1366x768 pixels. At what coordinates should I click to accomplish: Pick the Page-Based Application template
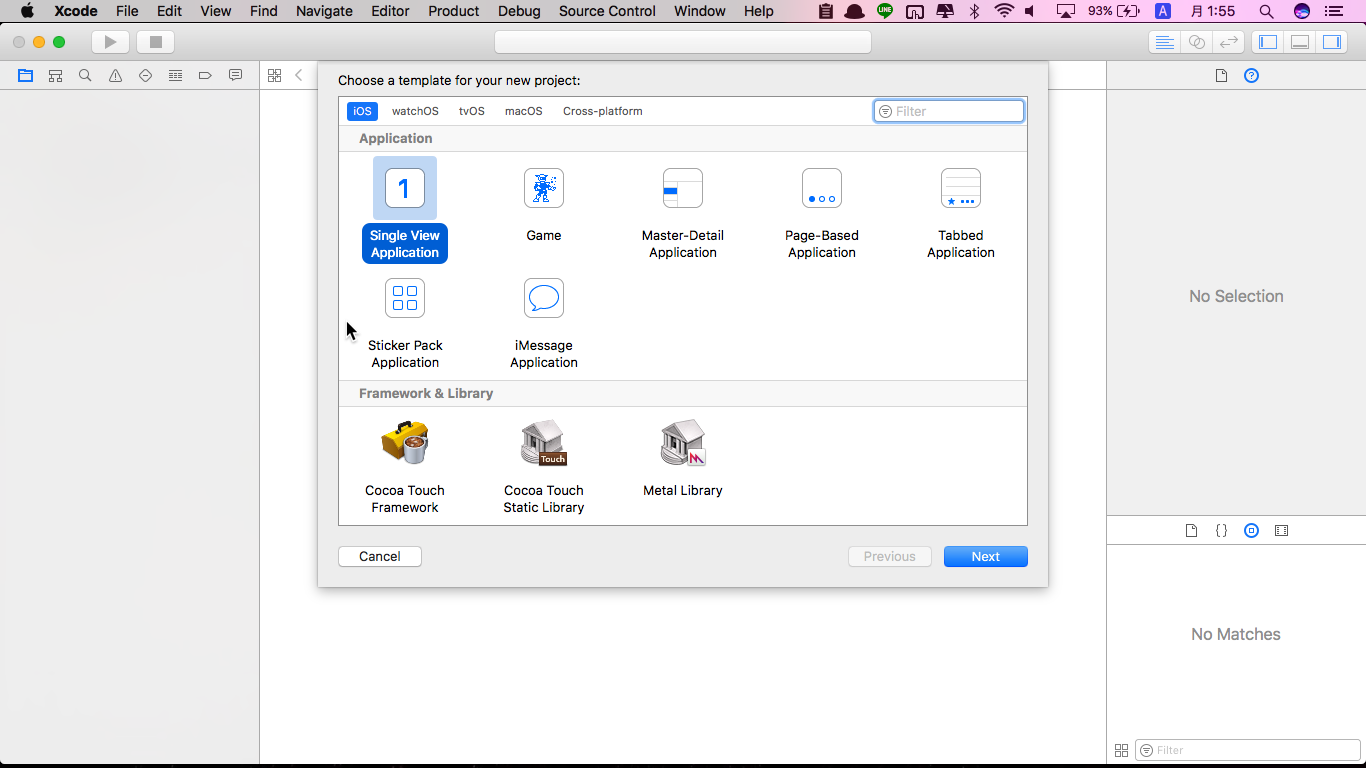click(822, 210)
